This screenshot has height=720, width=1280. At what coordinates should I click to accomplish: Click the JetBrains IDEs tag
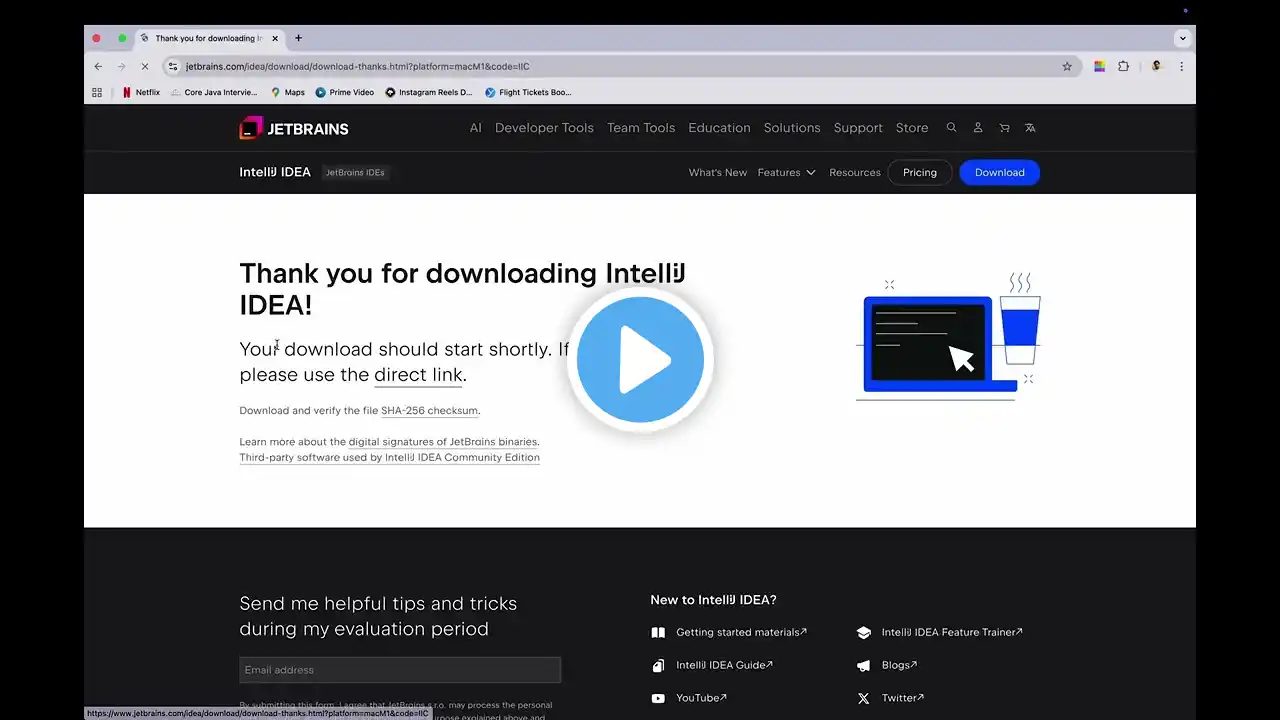(x=355, y=172)
